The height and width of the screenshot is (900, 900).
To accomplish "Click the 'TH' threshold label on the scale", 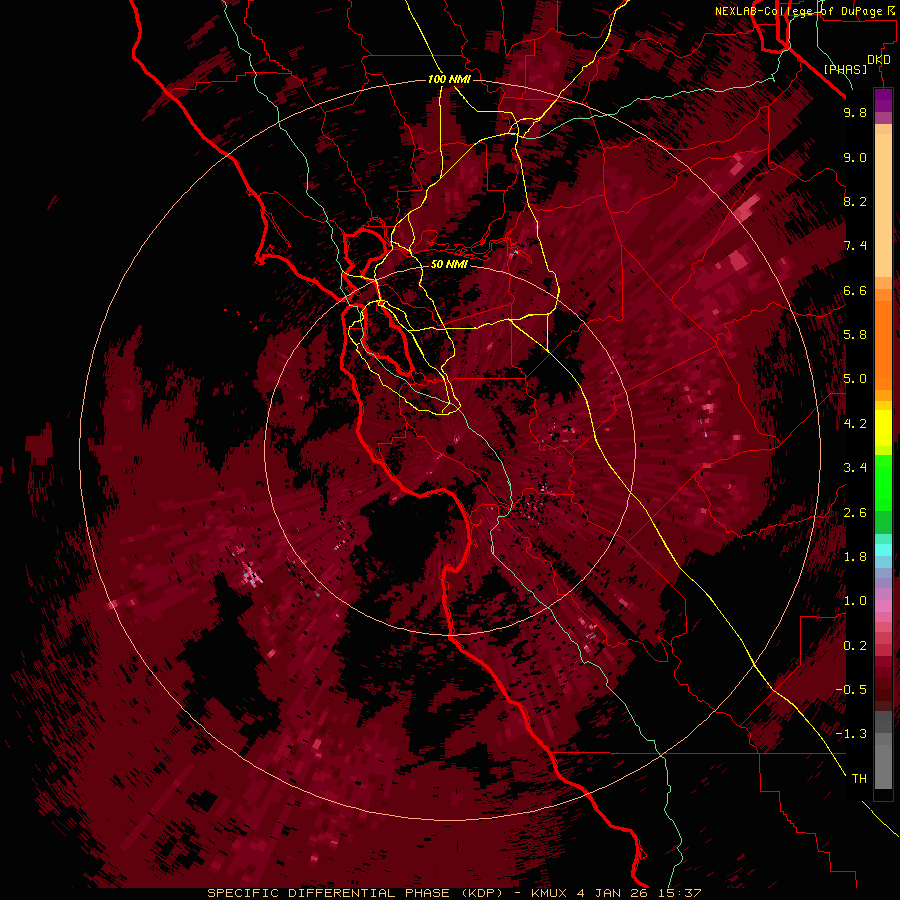I will pos(859,779).
